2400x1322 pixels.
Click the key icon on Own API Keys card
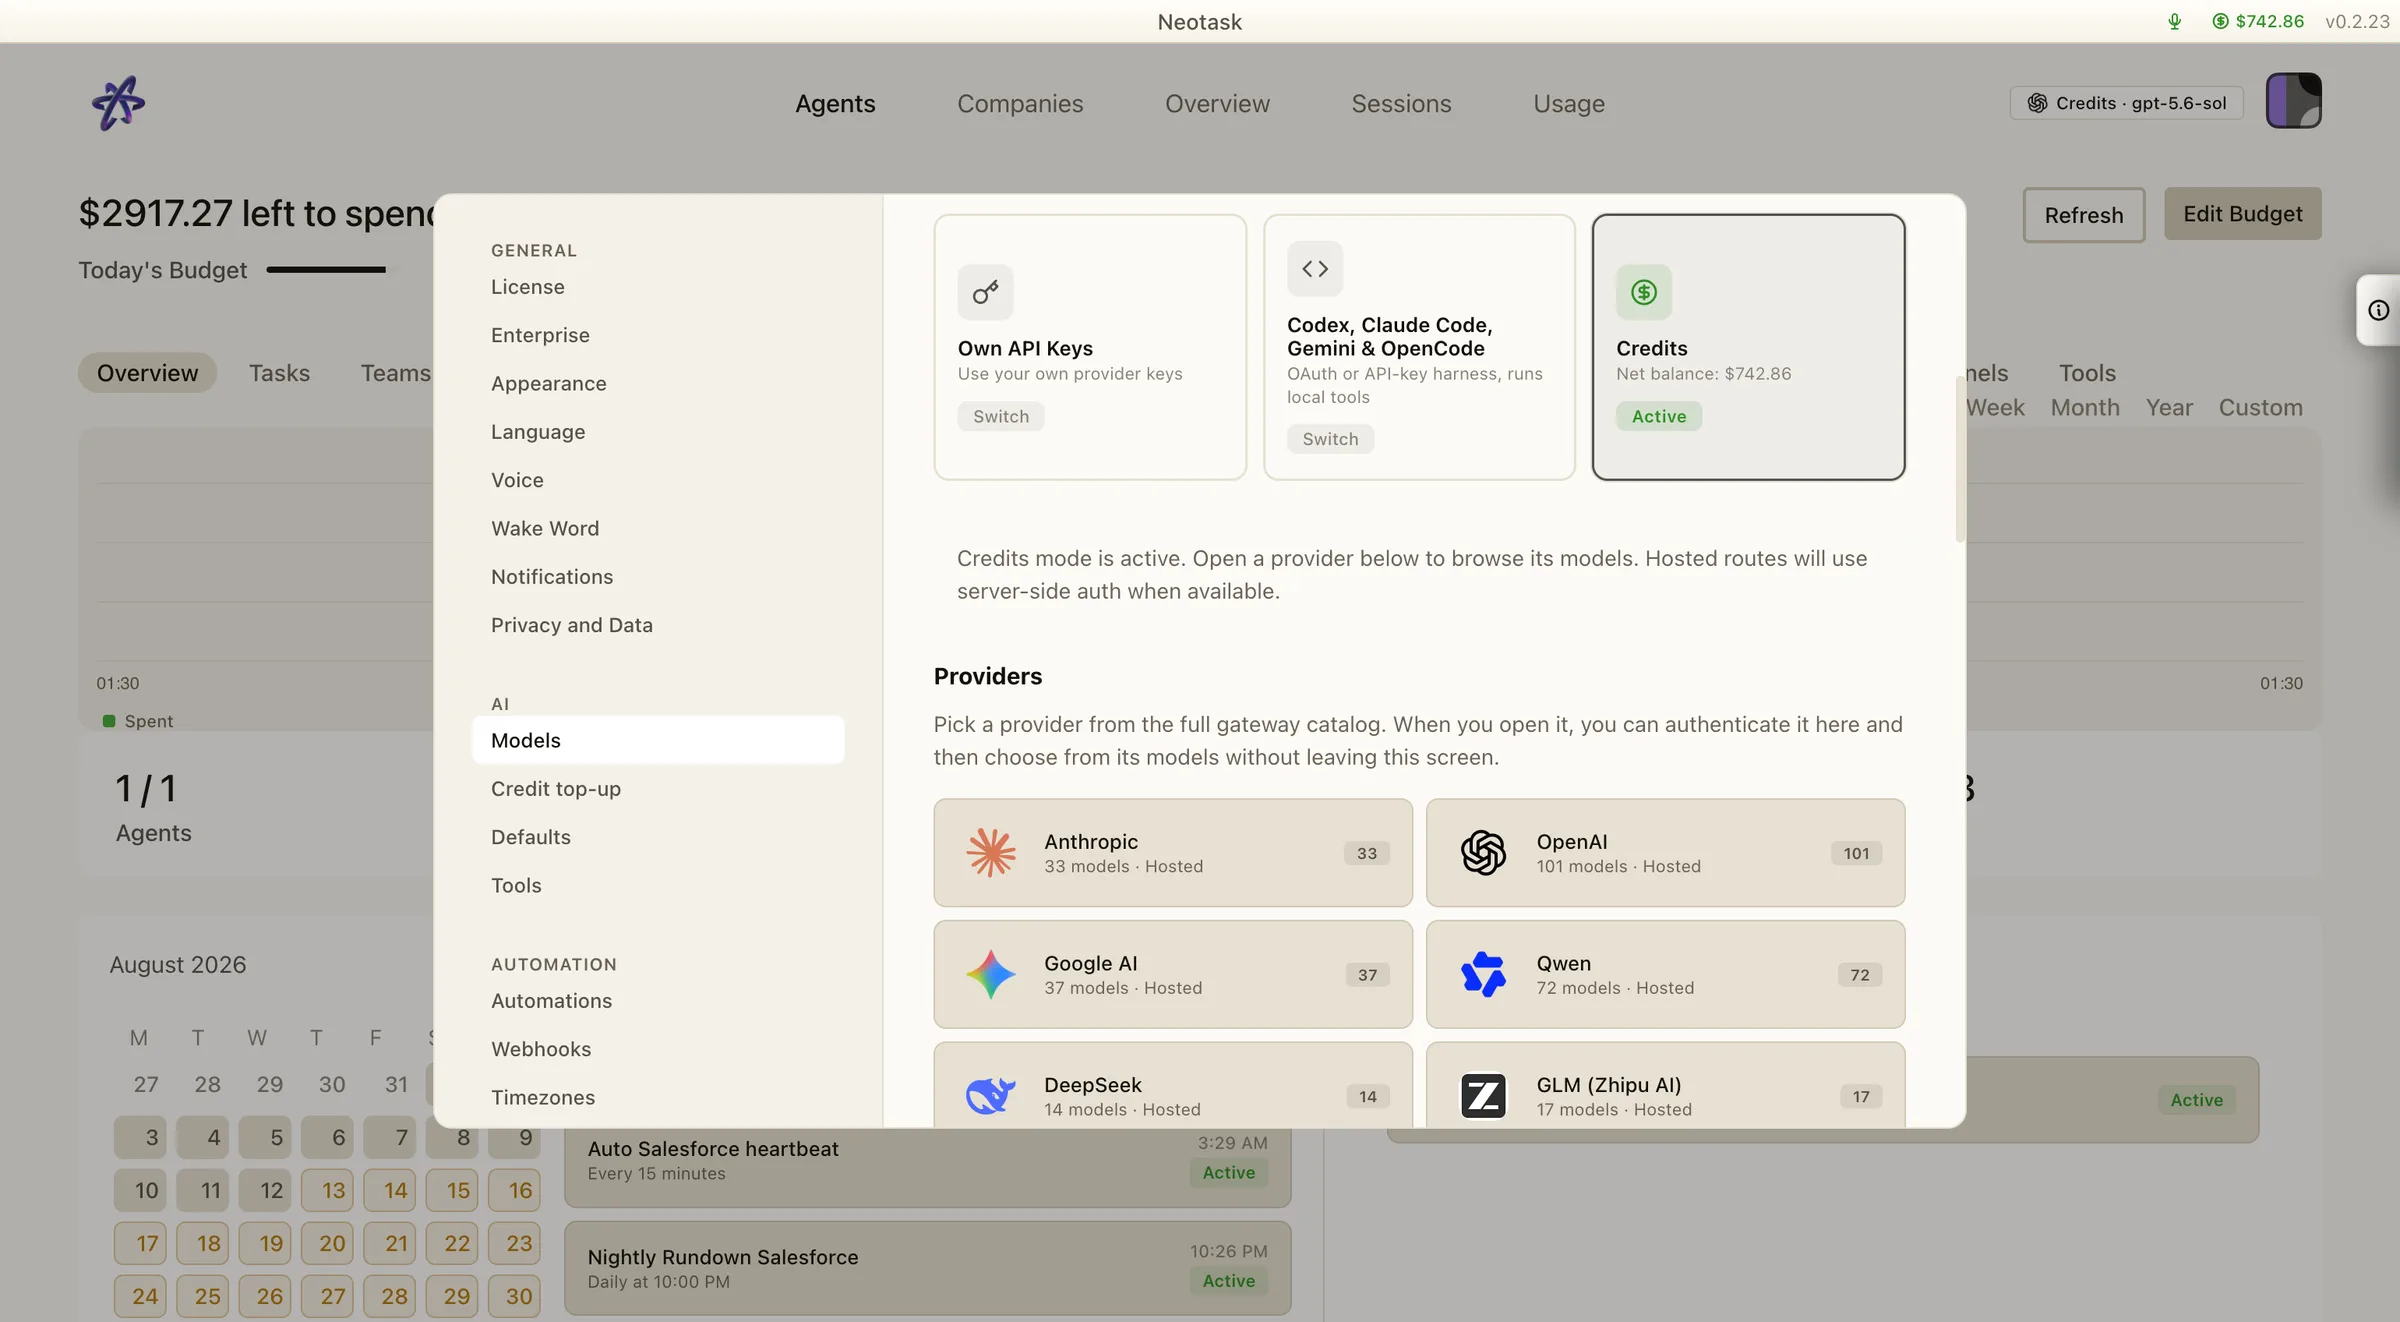985,292
